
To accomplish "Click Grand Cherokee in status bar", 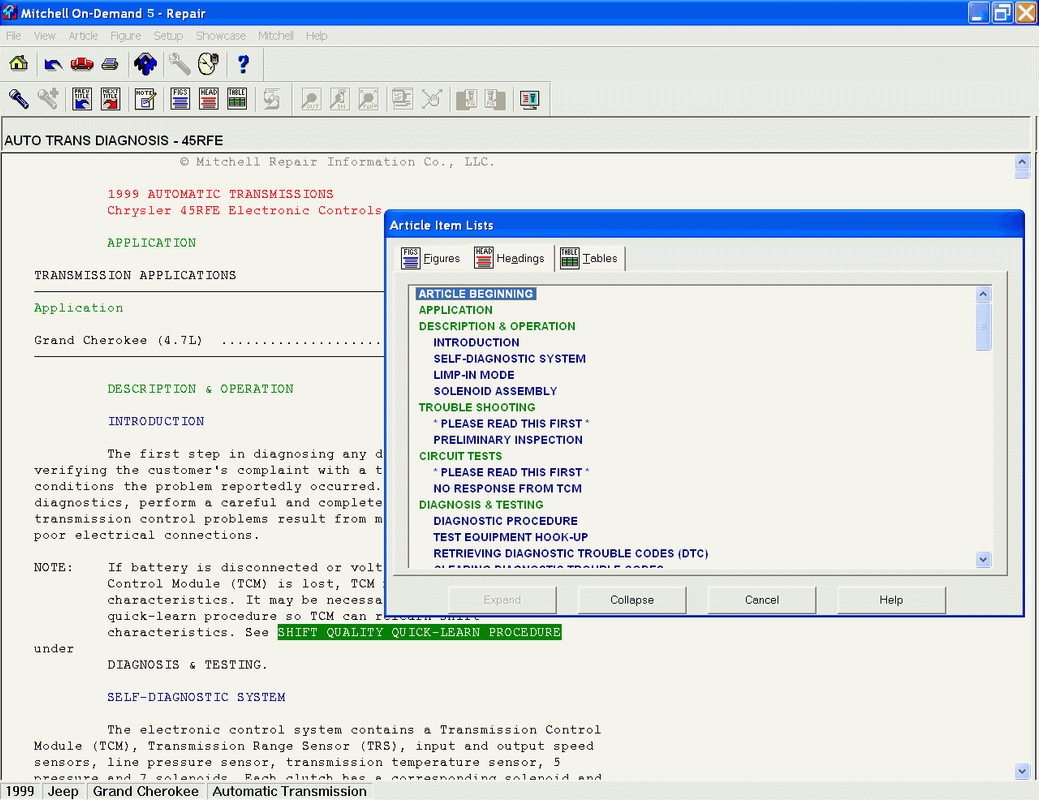I will tap(146, 791).
